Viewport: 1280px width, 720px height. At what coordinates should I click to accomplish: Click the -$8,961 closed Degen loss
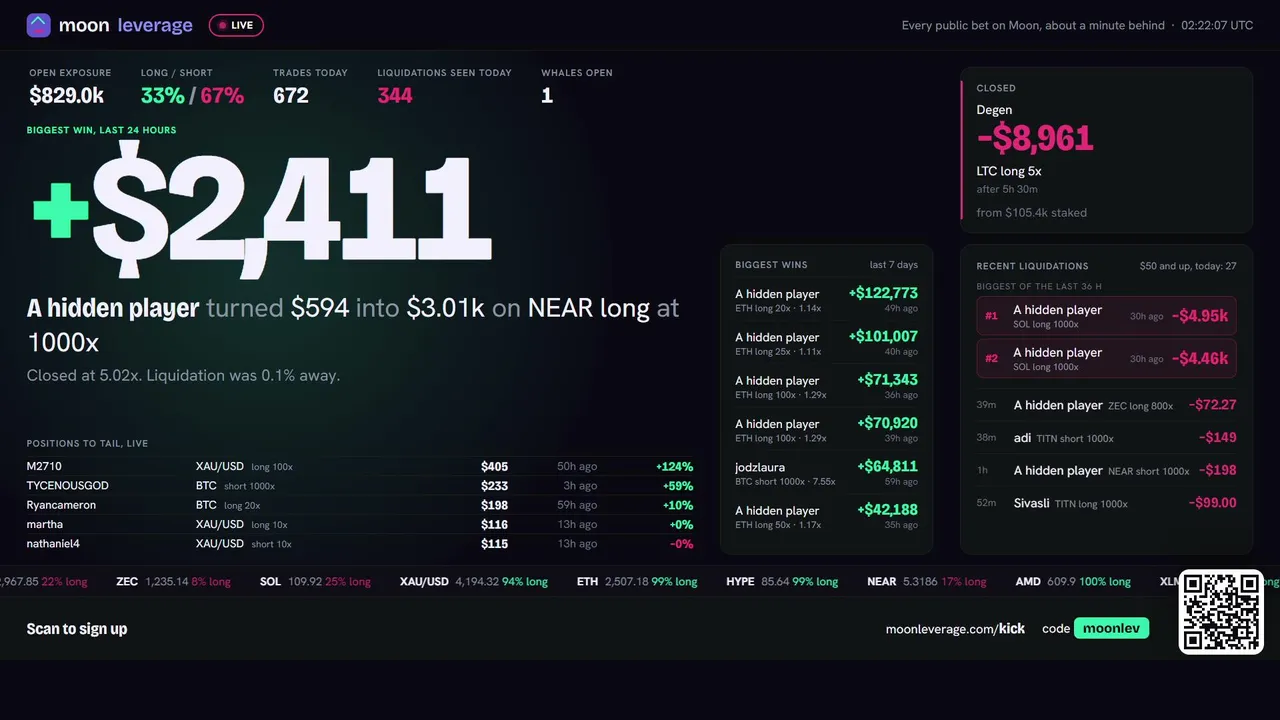[1035, 138]
